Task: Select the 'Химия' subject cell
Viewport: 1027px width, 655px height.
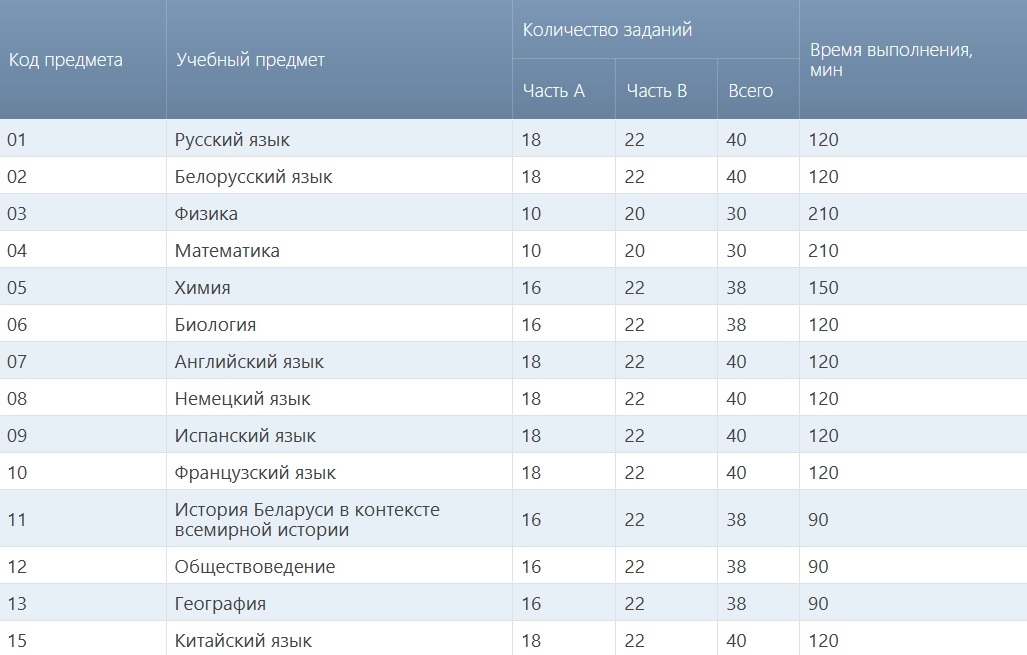Action: [203, 288]
